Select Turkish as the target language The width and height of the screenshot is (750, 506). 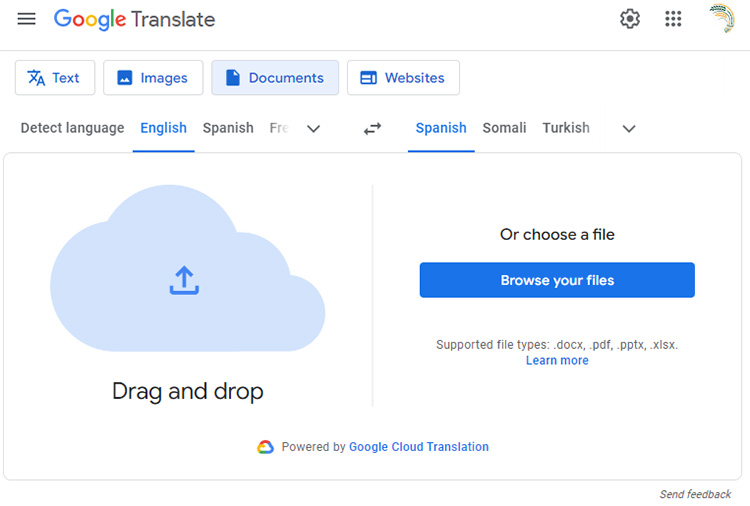click(x=566, y=128)
